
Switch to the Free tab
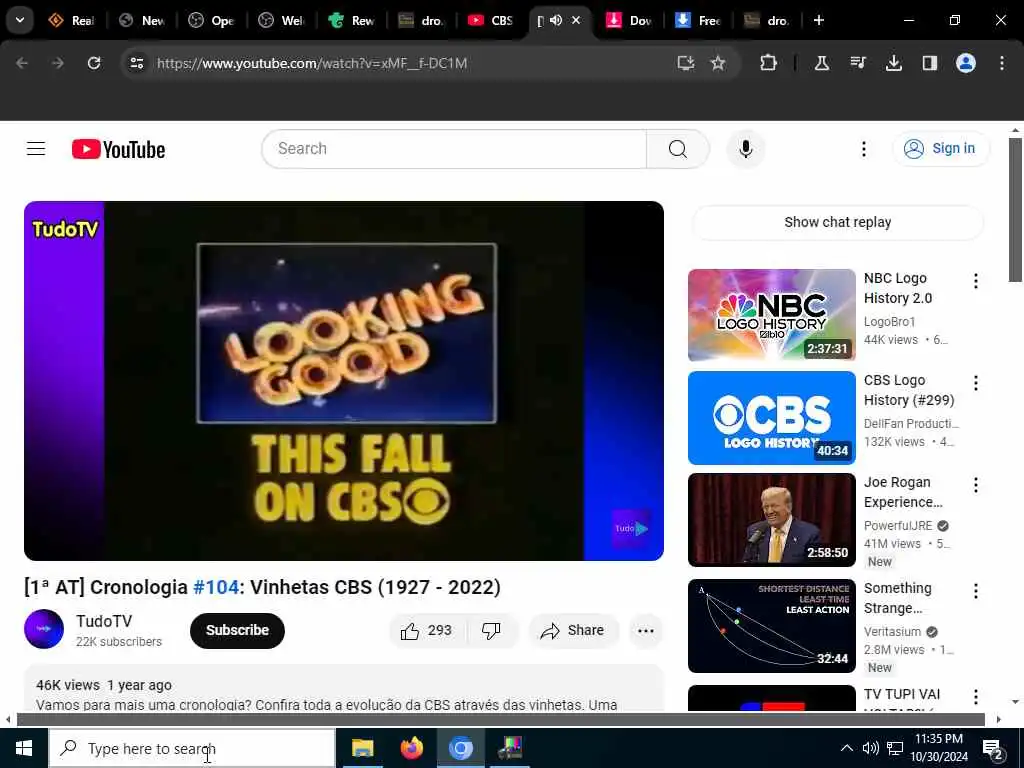click(x=697, y=20)
